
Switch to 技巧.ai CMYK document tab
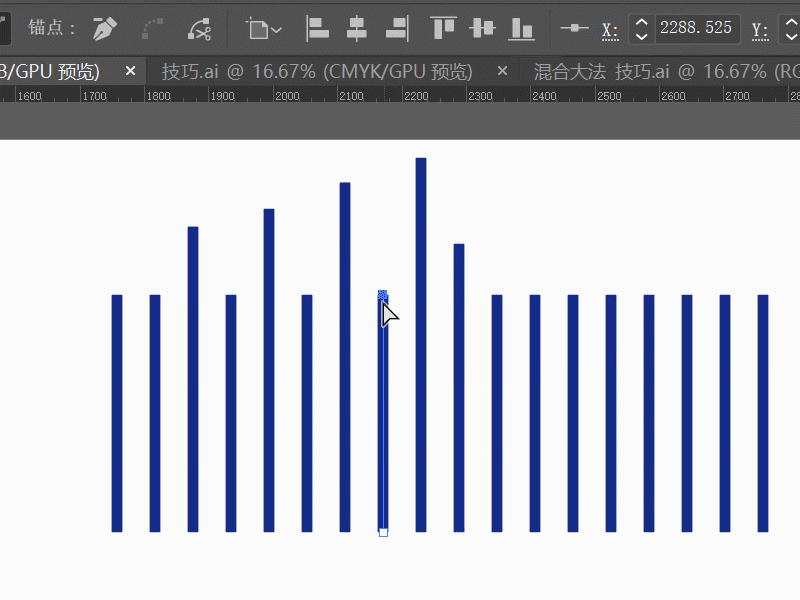click(317, 71)
